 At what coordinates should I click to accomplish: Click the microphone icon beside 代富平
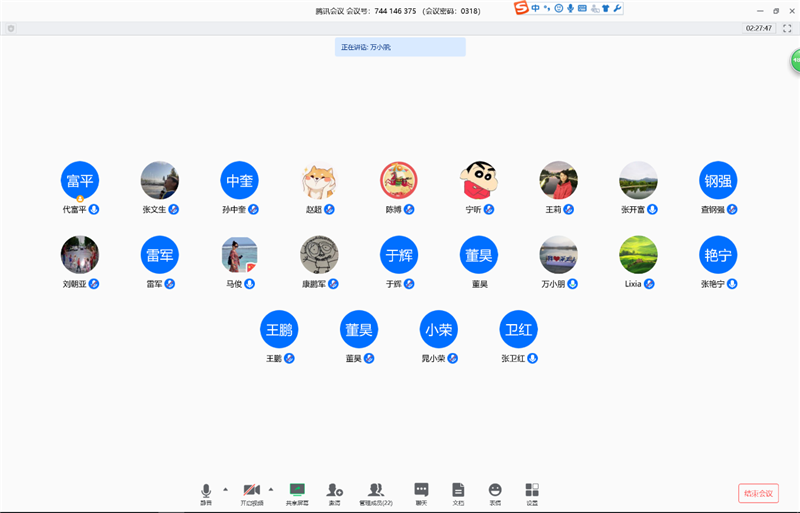point(95,210)
